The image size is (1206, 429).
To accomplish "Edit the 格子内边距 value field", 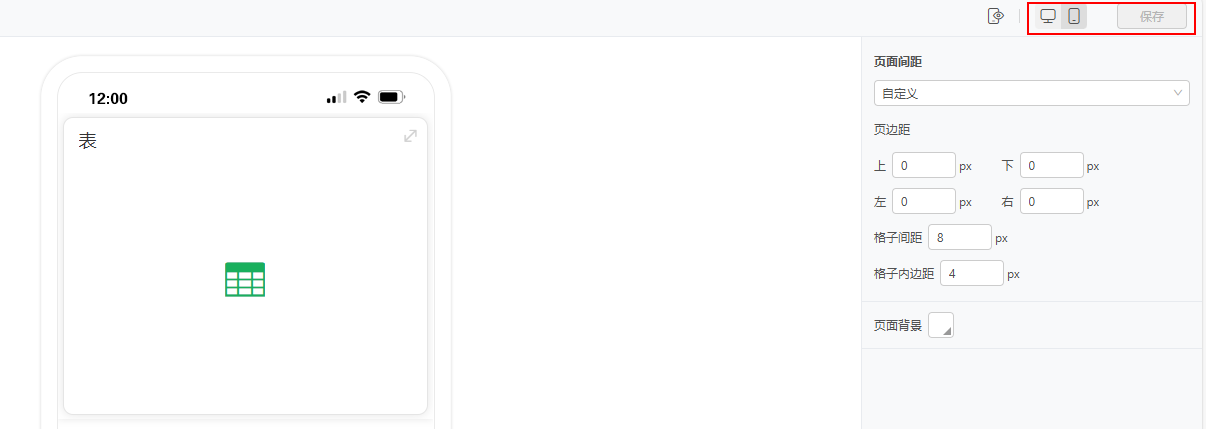I will pyautogui.click(x=972, y=273).
